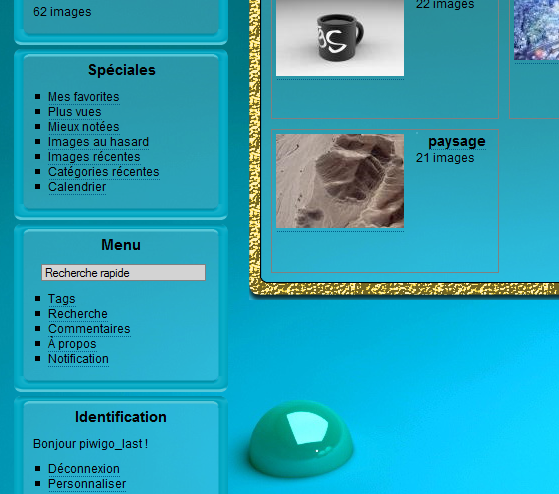
Task: View Images récentes
Action: click(94, 157)
